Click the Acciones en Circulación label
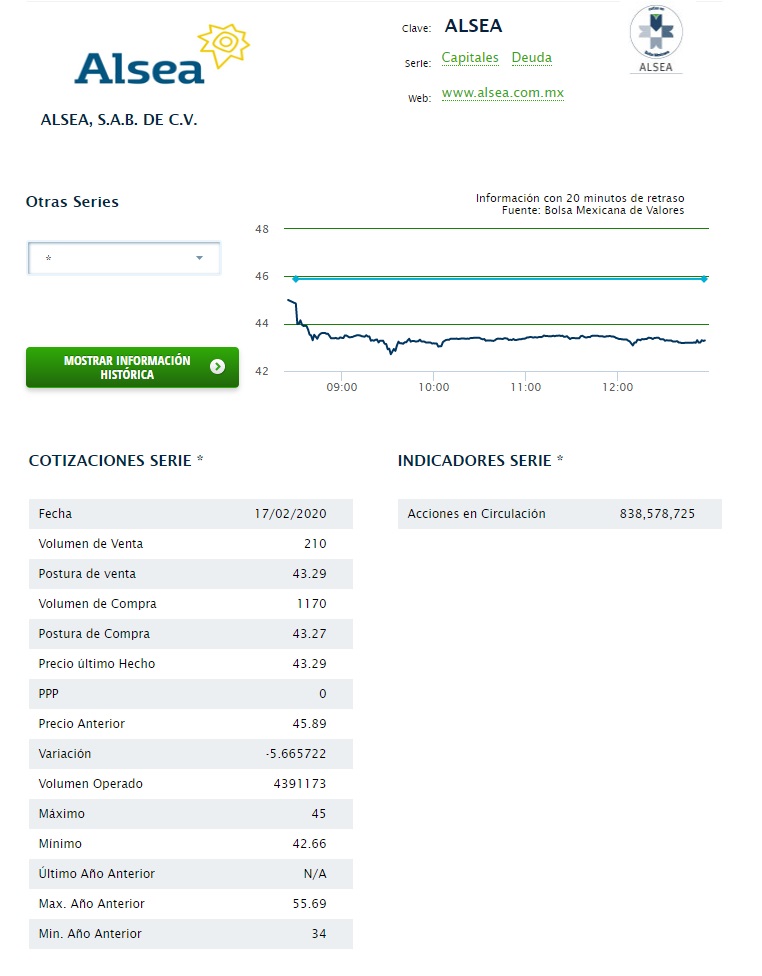 [476, 514]
